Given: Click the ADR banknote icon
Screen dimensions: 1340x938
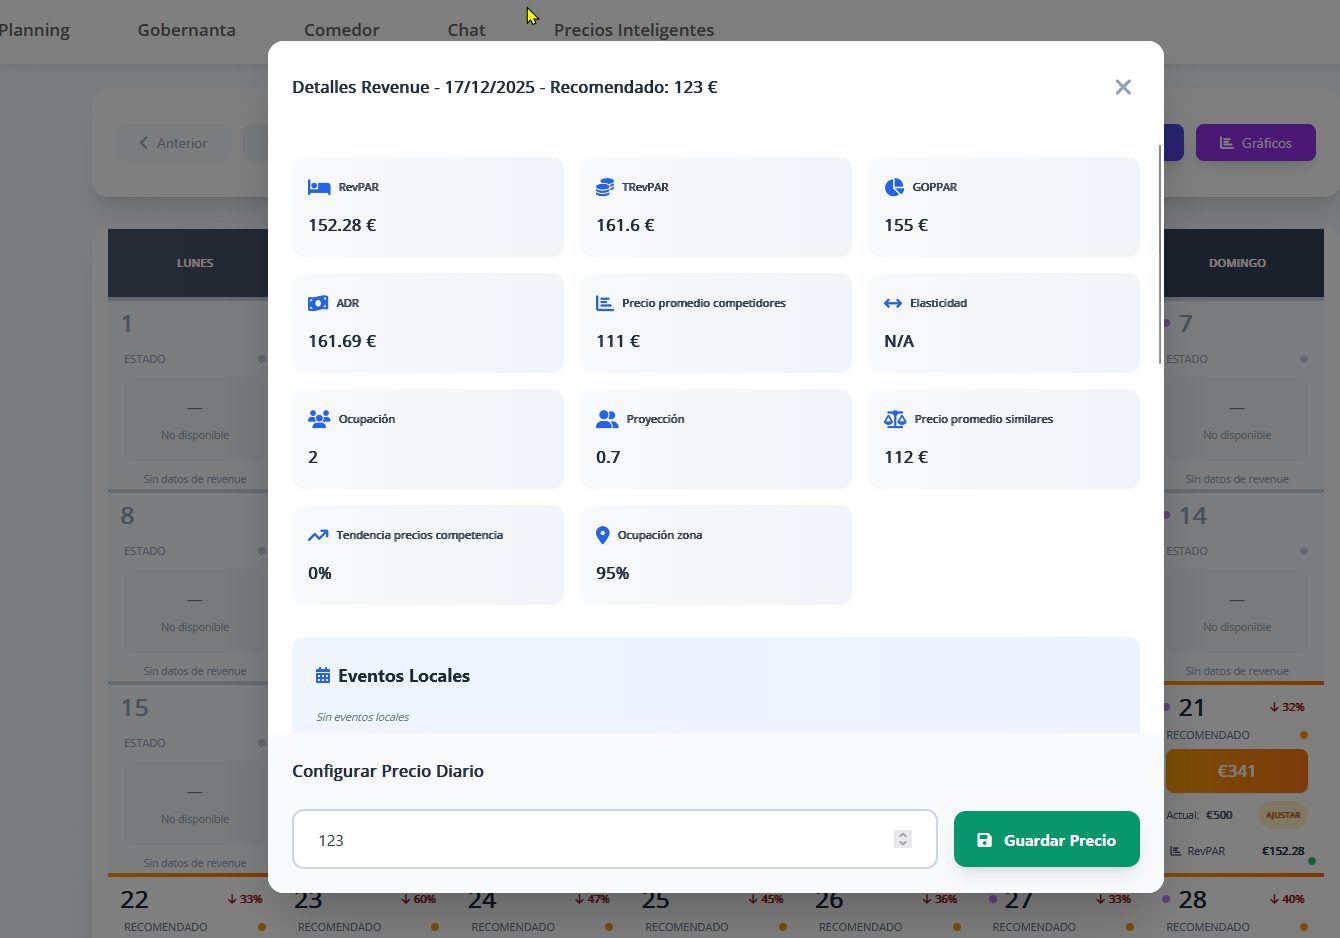Looking at the screenshot, I should 318,303.
